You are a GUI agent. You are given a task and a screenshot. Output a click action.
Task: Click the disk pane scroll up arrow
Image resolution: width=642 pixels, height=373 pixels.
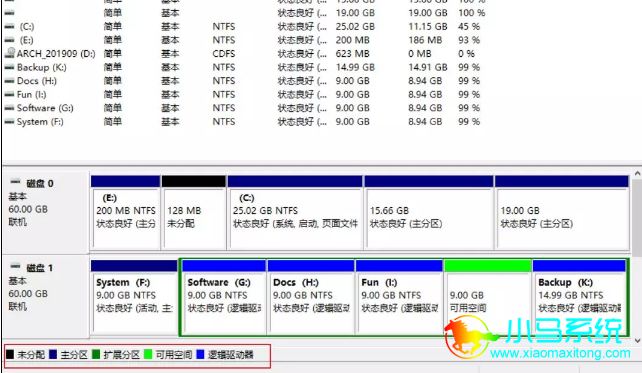click(637, 174)
